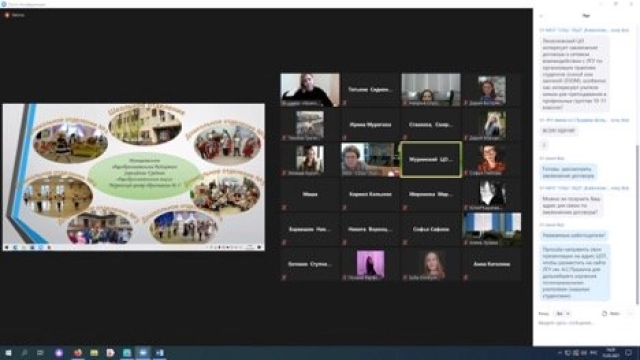Image resolution: width=640 pixels, height=360 pixels.
Task: Open the Windows Start menu
Action: click(8, 353)
